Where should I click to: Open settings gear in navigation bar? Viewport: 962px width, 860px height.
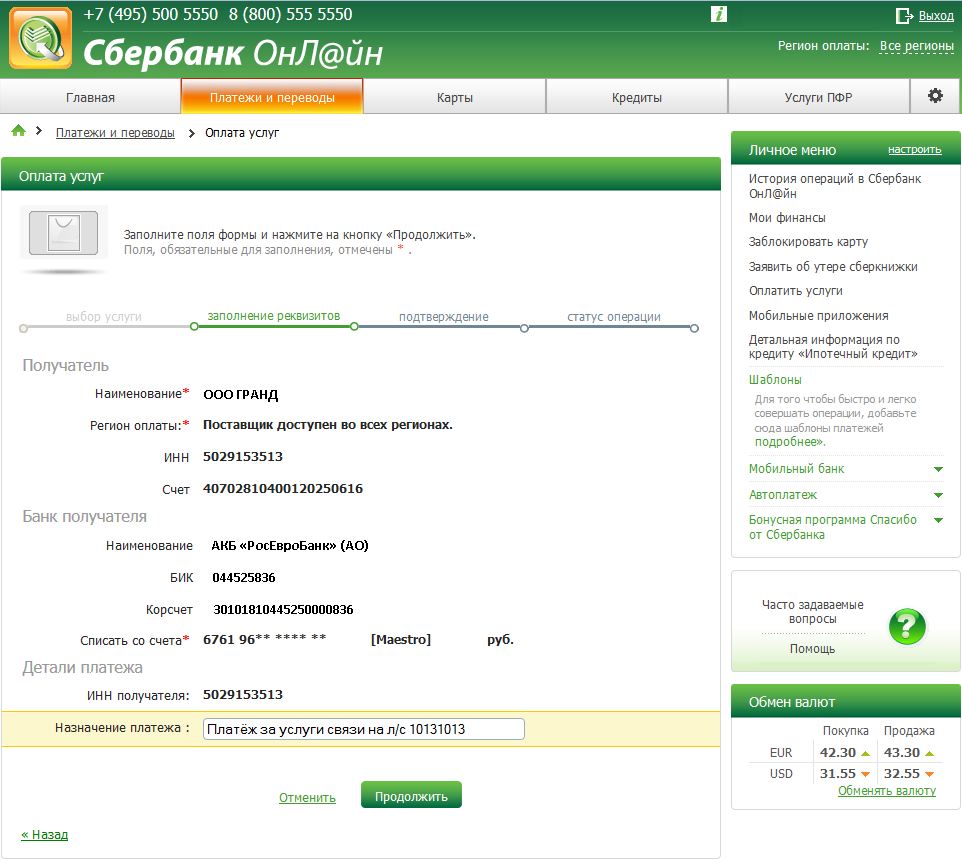point(935,96)
